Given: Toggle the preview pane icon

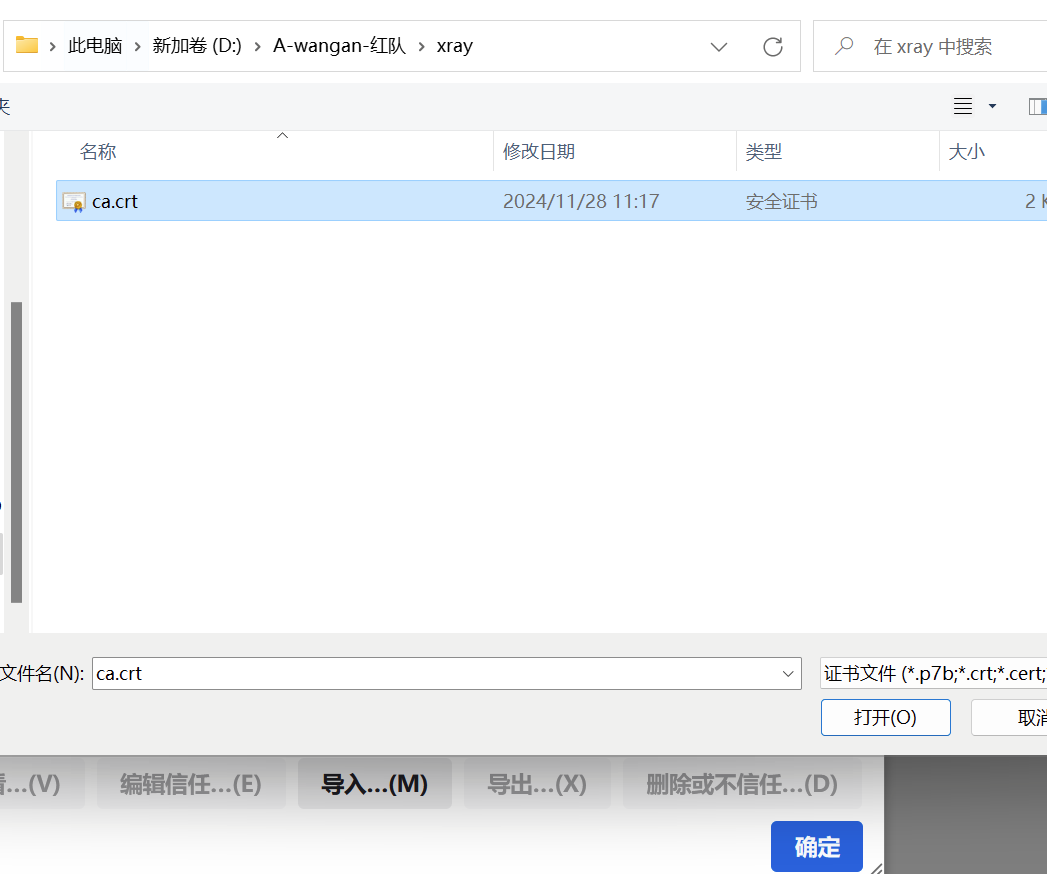Looking at the screenshot, I should 1038,106.
